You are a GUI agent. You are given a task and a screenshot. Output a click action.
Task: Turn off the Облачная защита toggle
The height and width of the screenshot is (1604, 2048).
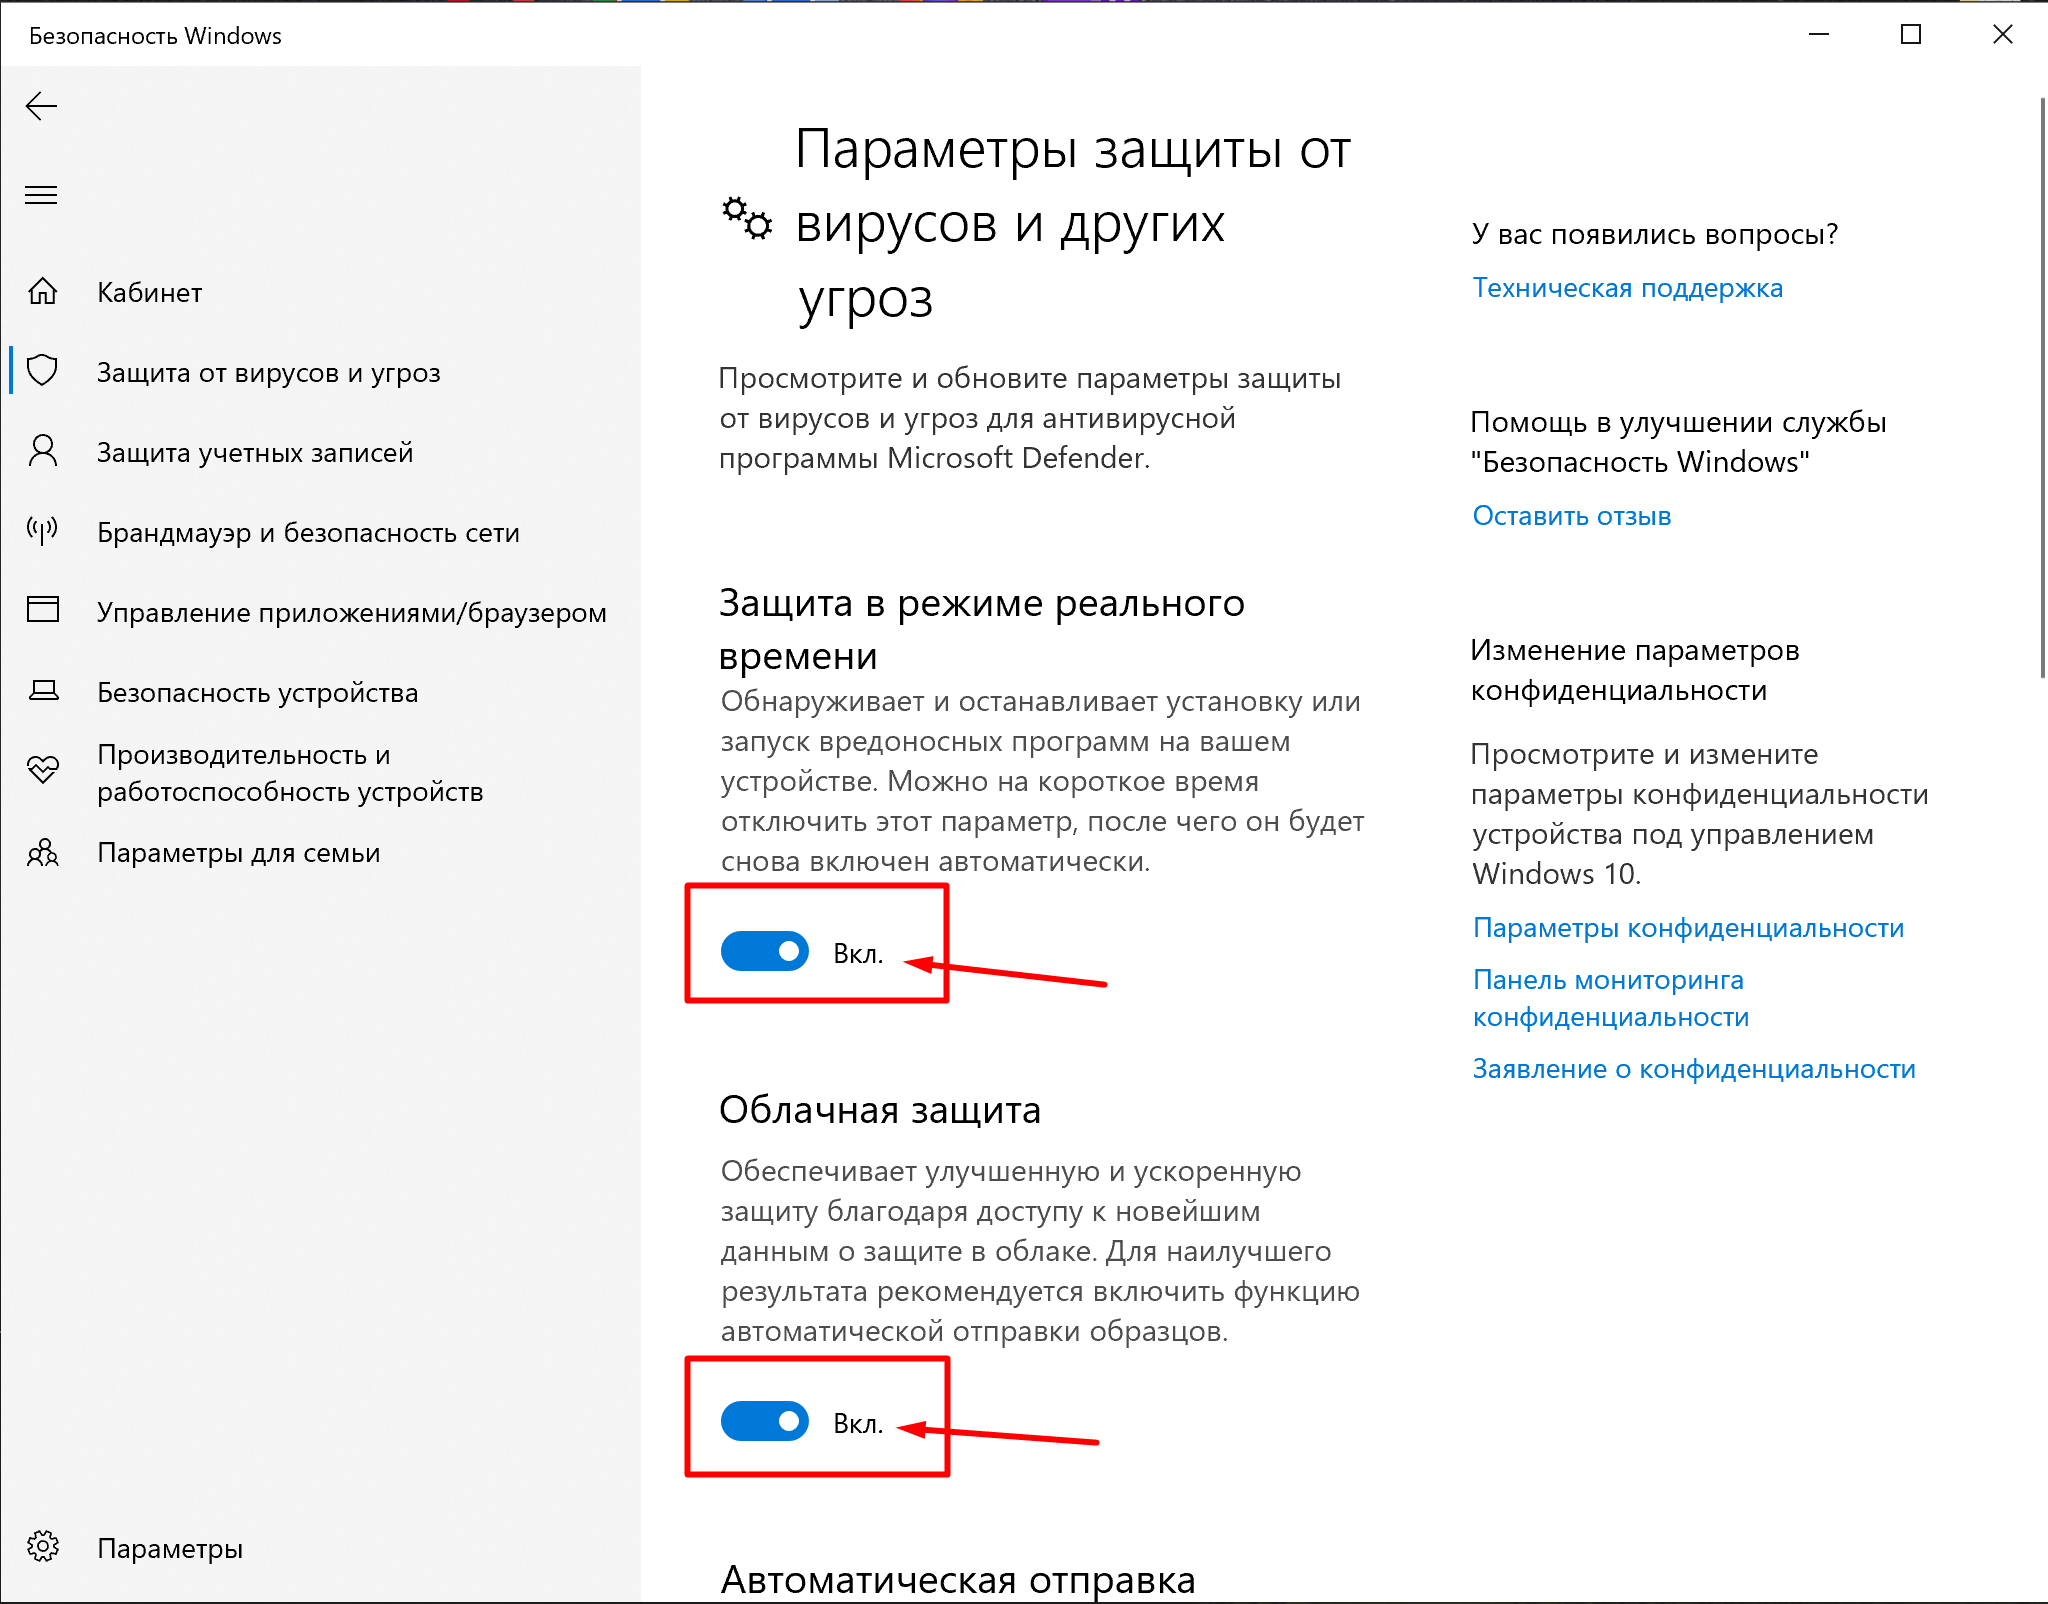click(x=765, y=1422)
